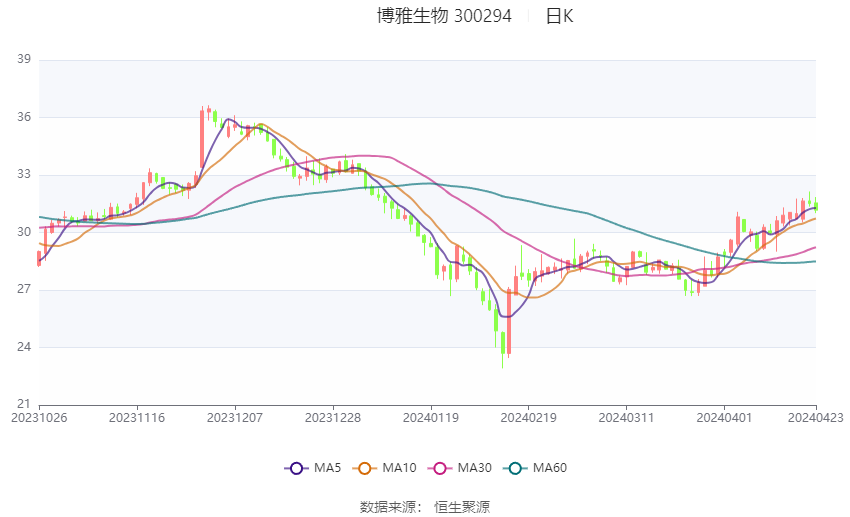Toggle the MA10 legend circle icon
Viewport: 850px width, 517px height.
click(x=364, y=468)
